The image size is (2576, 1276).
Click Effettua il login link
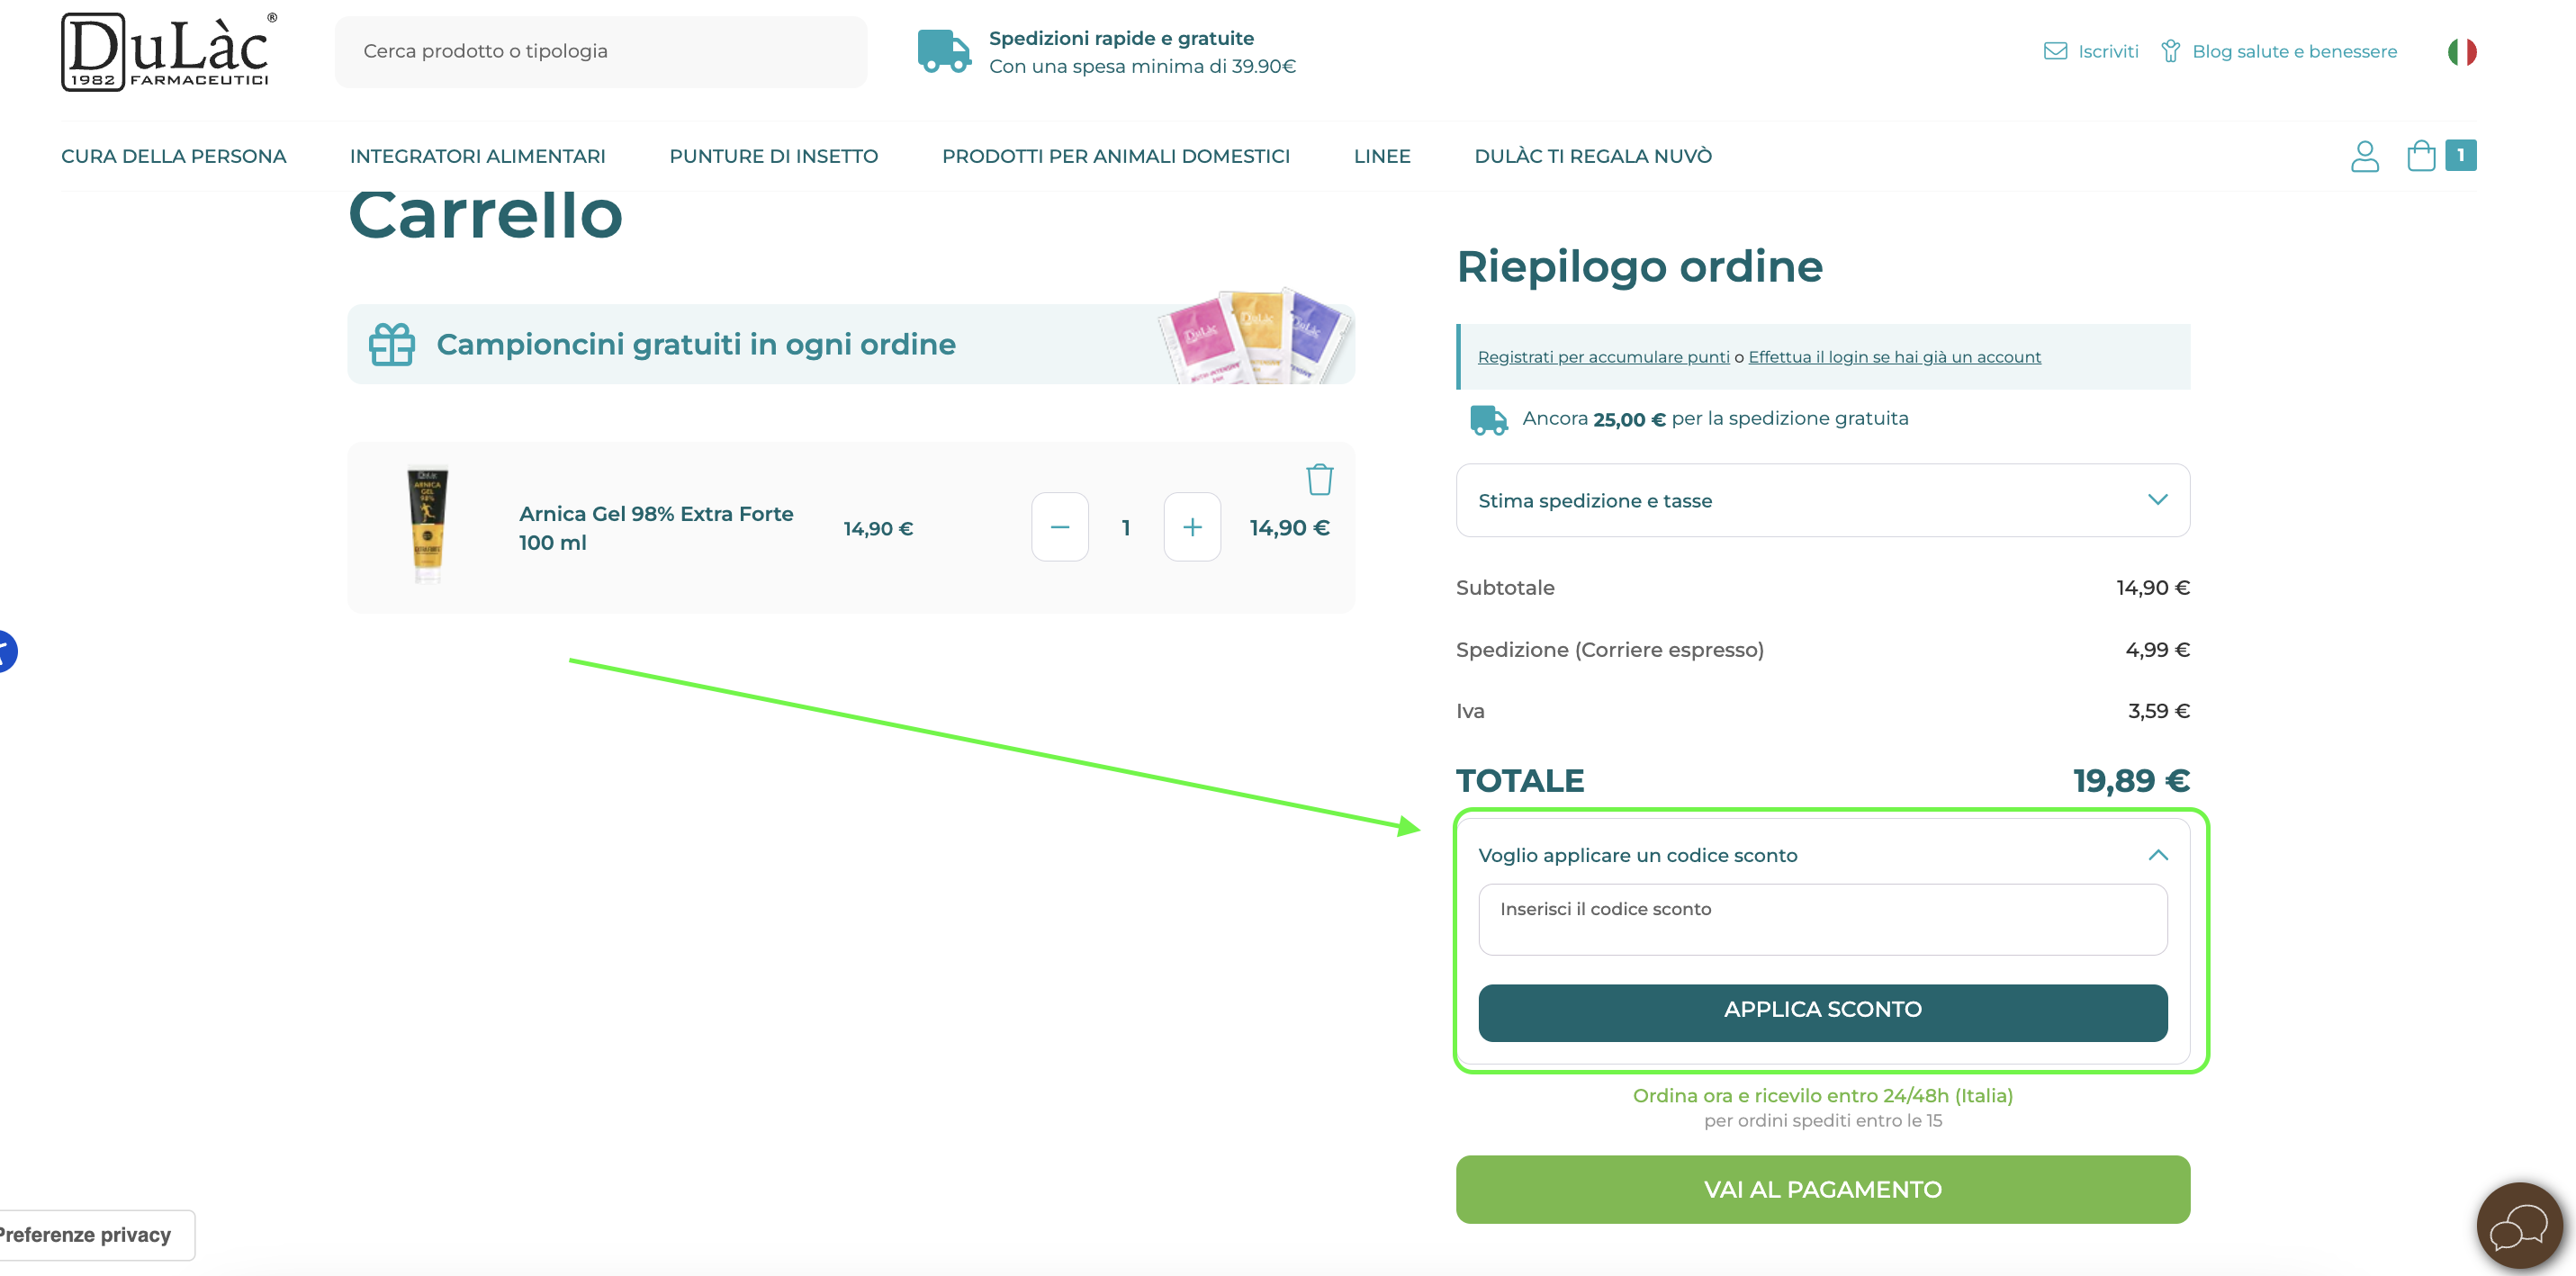[x=1894, y=357]
